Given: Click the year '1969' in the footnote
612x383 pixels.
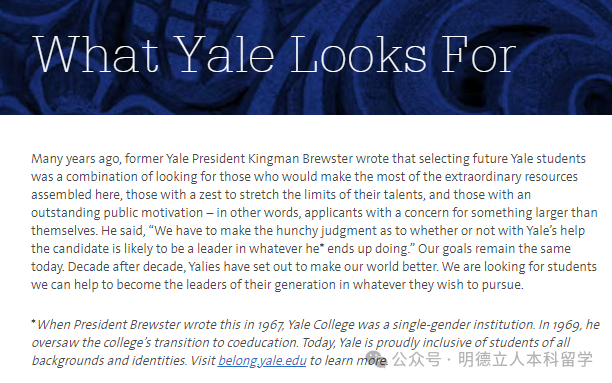Looking at the screenshot, I should pos(567,325).
